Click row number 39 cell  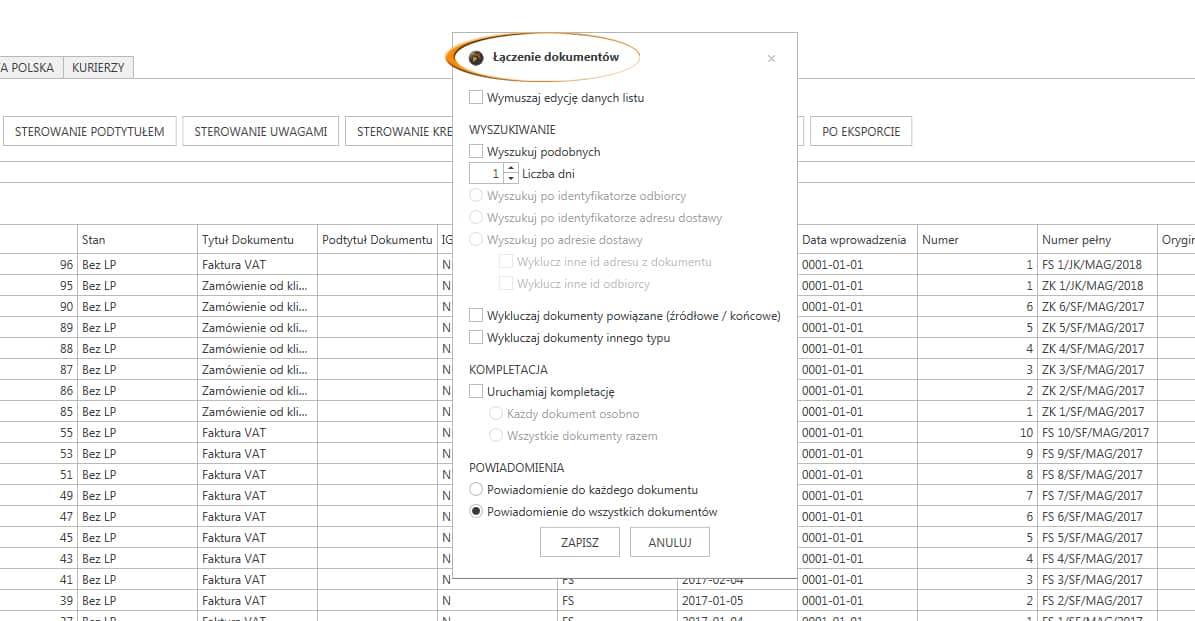pos(38,600)
